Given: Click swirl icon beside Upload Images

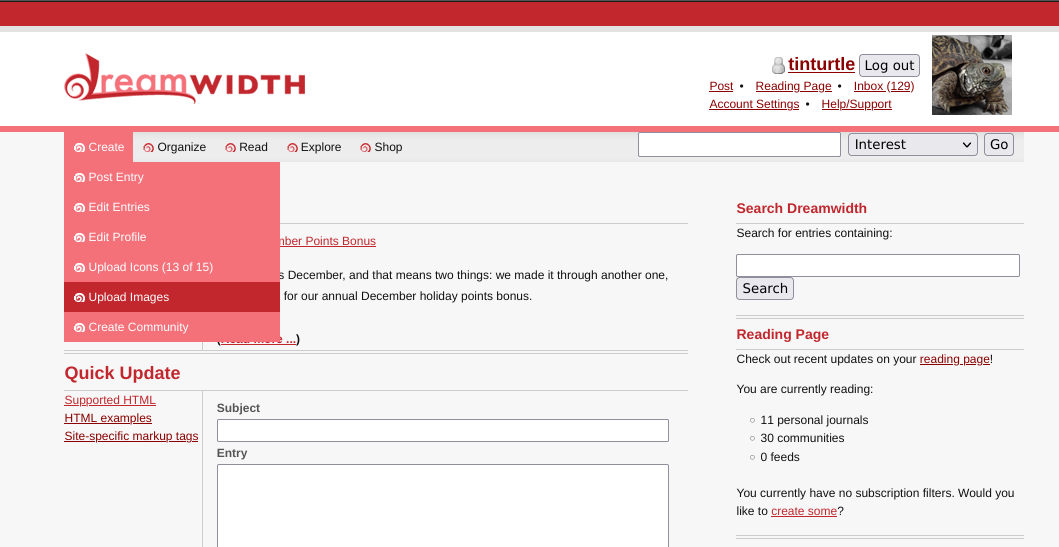Looking at the screenshot, I should pyautogui.click(x=80, y=298).
